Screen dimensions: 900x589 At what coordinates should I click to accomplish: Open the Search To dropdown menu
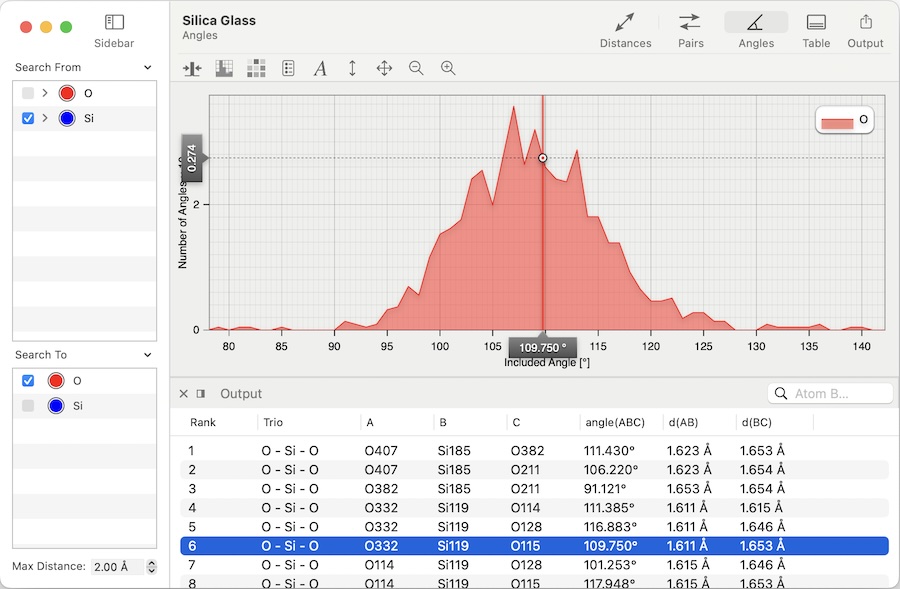point(148,355)
